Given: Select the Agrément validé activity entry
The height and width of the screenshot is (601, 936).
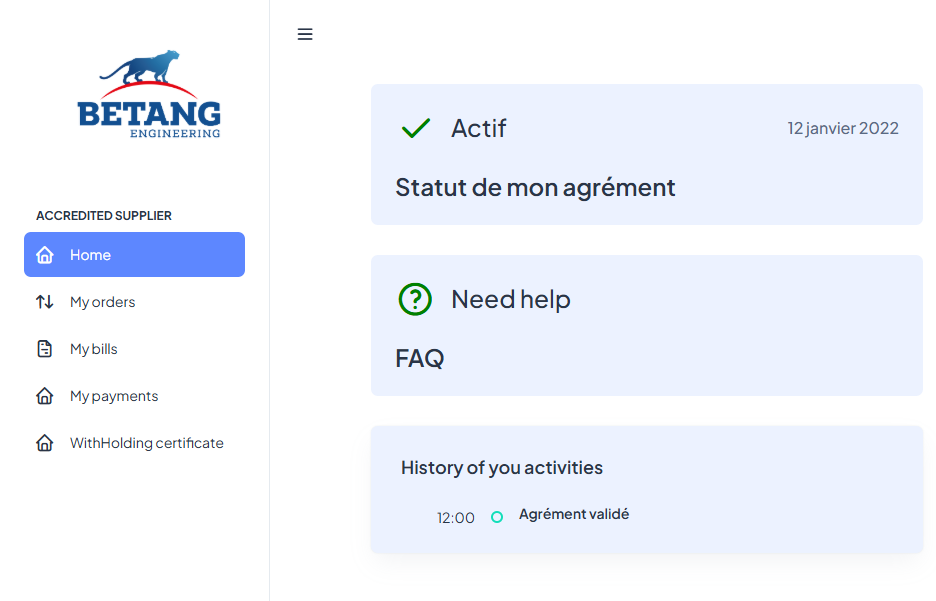Looking at the screenshot, I should [x=574, y=515].
